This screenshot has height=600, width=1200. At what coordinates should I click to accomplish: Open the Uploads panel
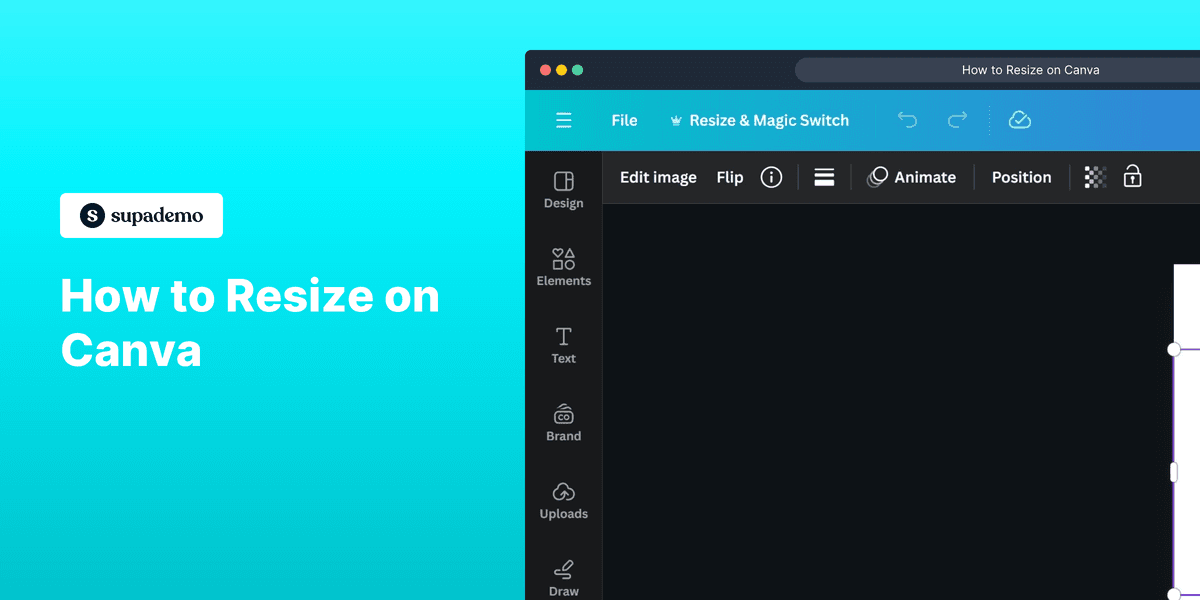tap(563, 500)
